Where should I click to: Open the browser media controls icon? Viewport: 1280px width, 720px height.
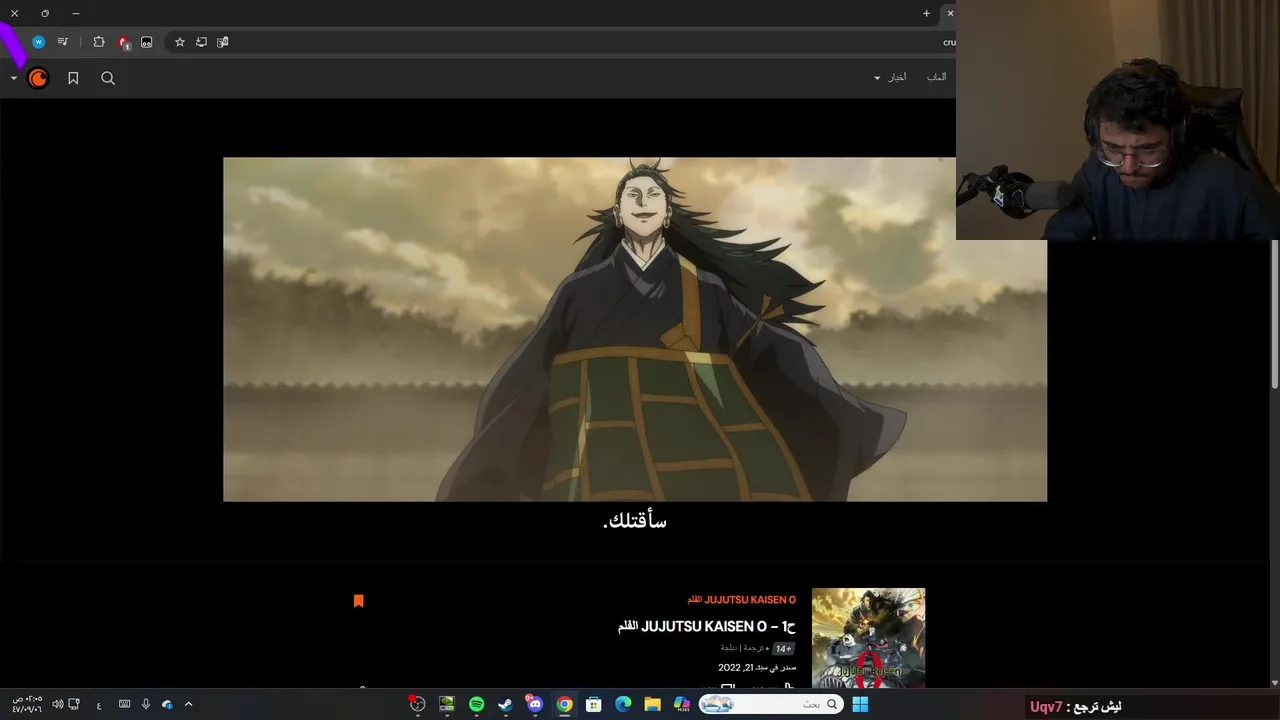coord(63,42)
